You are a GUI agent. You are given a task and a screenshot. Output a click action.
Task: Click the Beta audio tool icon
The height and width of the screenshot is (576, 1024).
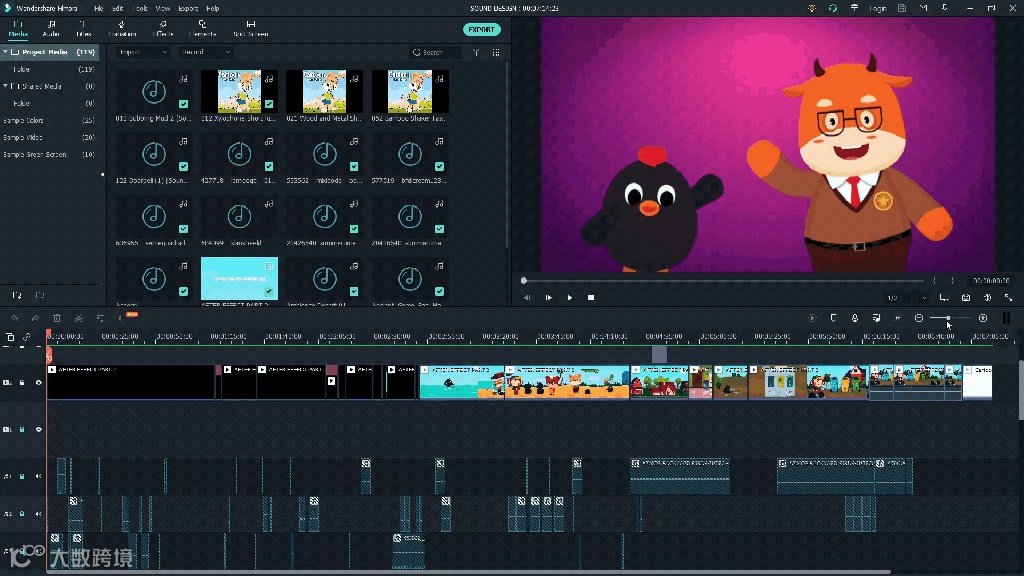click(x=122, y=318)
